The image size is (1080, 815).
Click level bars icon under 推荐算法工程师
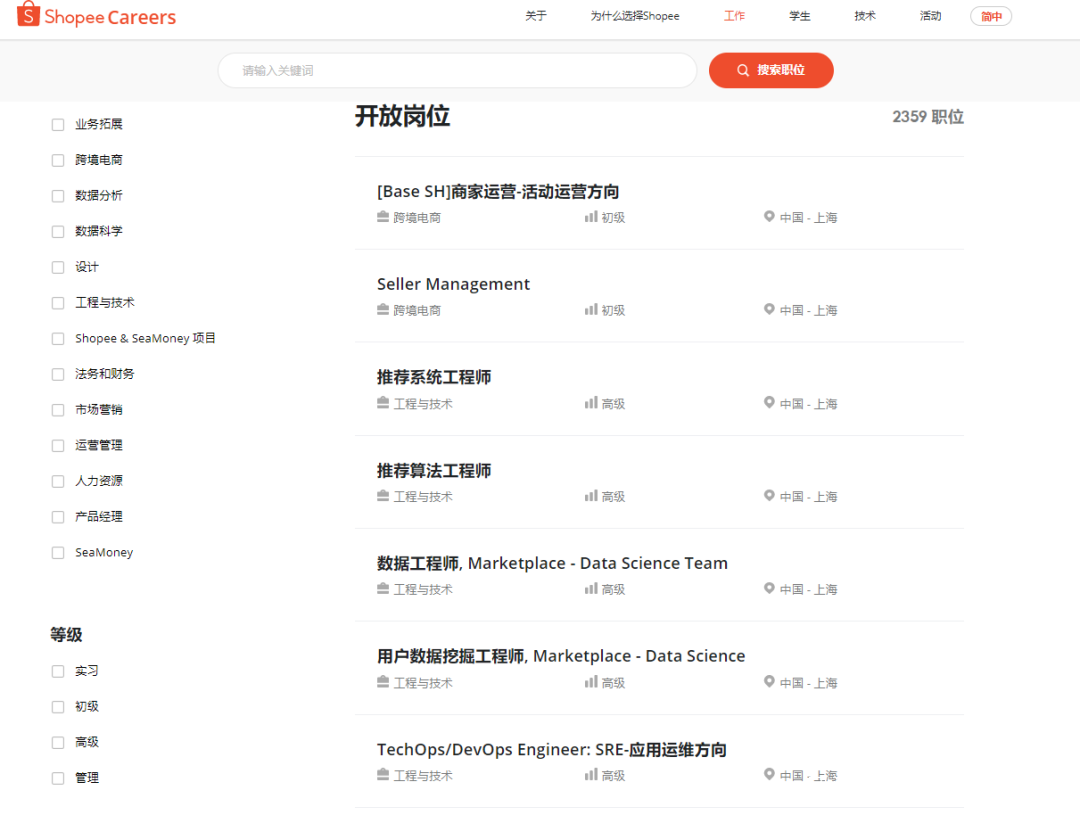click(x=591, y=496)
